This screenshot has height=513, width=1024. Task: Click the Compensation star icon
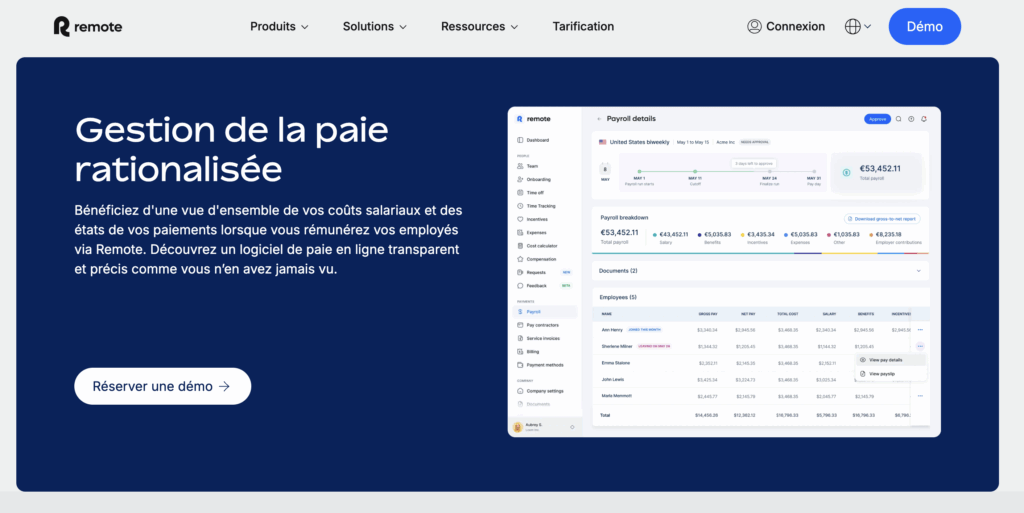pos(520,259)
